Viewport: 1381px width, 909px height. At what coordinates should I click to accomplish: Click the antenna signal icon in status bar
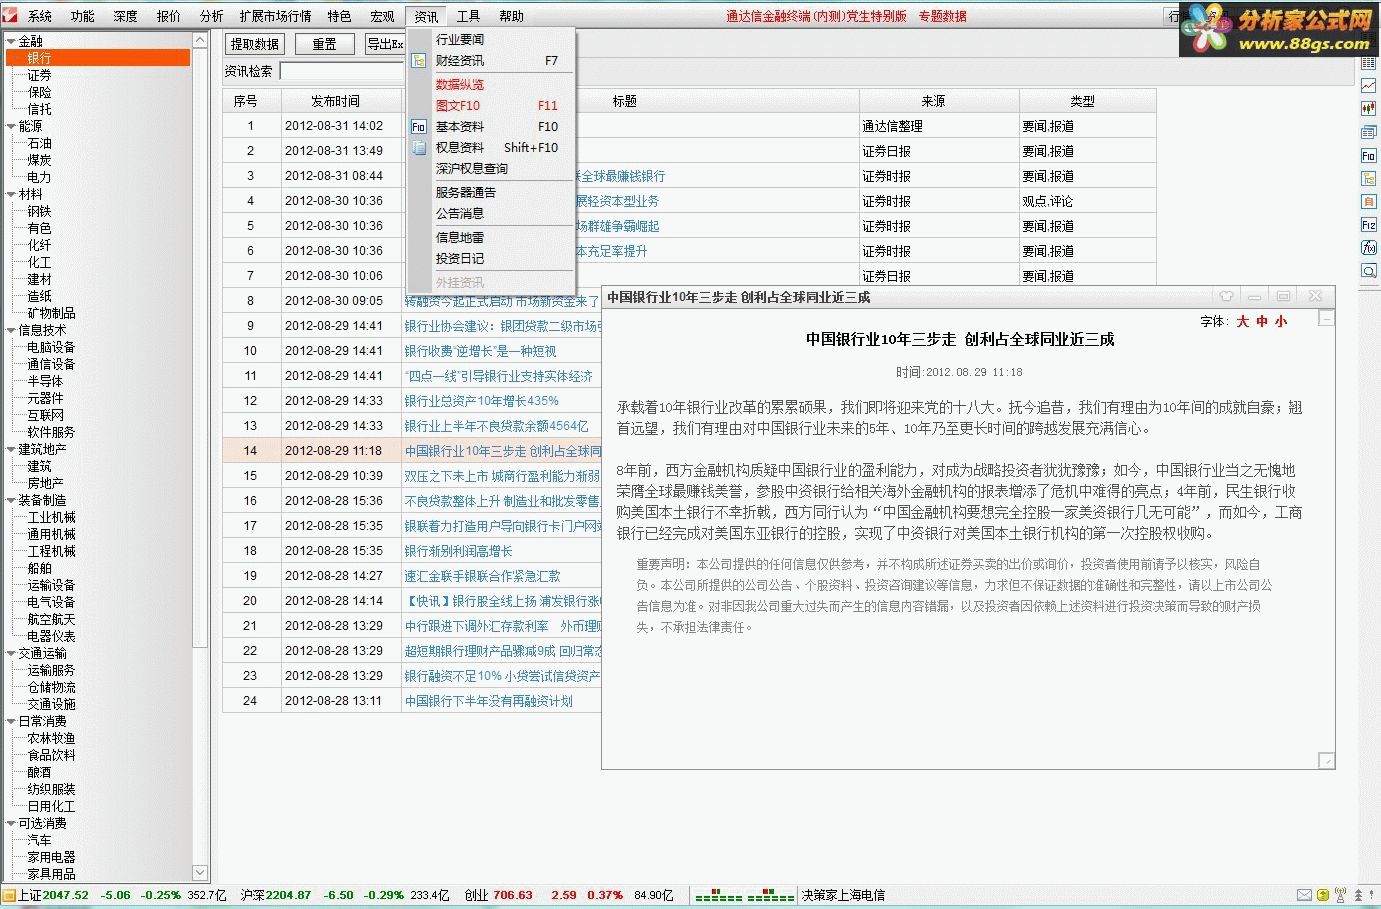pyautogui.click(x=1340, y=895)
